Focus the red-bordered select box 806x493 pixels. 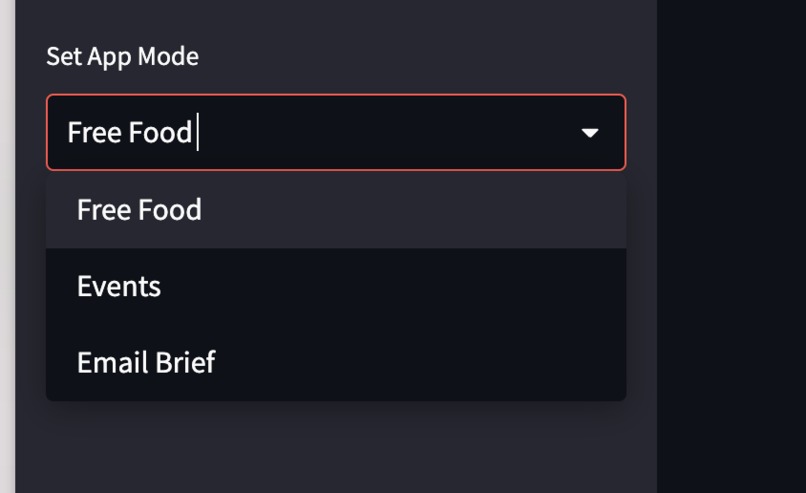tap(336, 132)
